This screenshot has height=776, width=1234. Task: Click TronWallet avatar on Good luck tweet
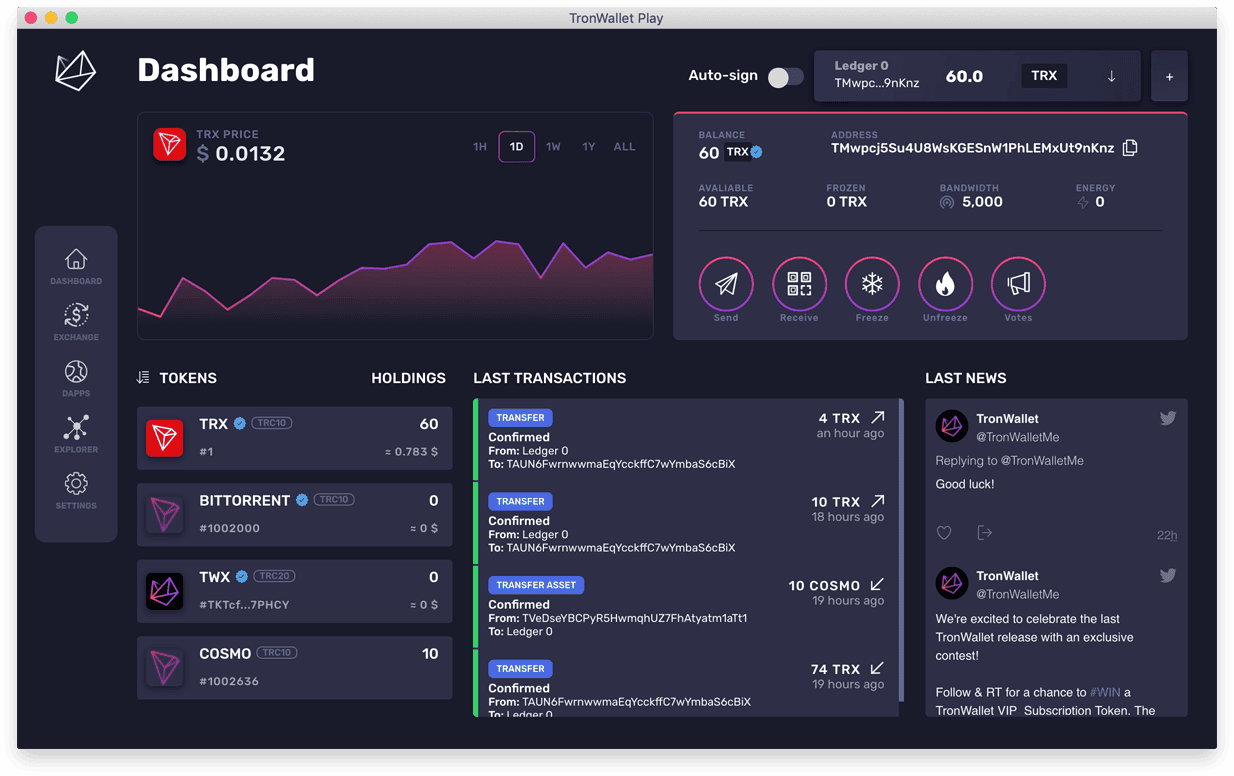952,426
